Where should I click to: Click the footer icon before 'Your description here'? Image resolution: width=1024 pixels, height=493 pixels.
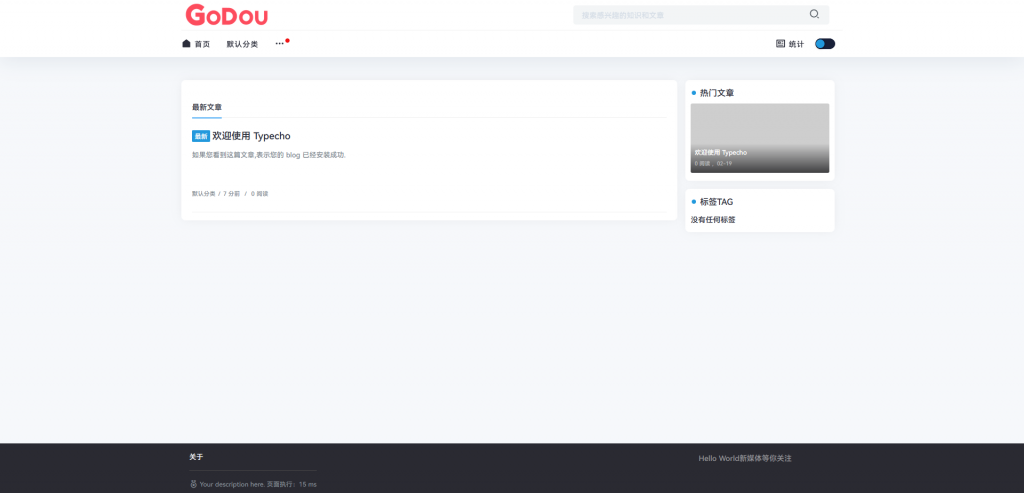pos(193,484)
